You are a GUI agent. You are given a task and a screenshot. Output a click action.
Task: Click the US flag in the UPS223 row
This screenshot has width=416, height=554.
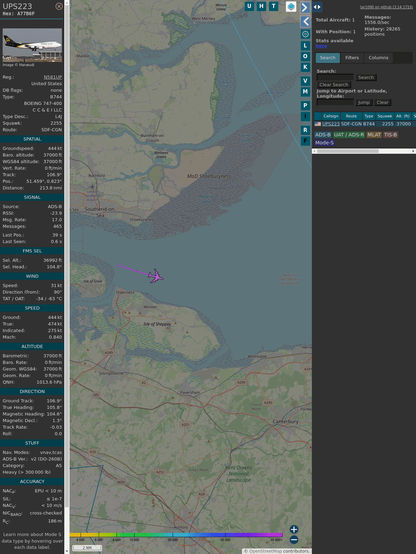coord(318,124)
